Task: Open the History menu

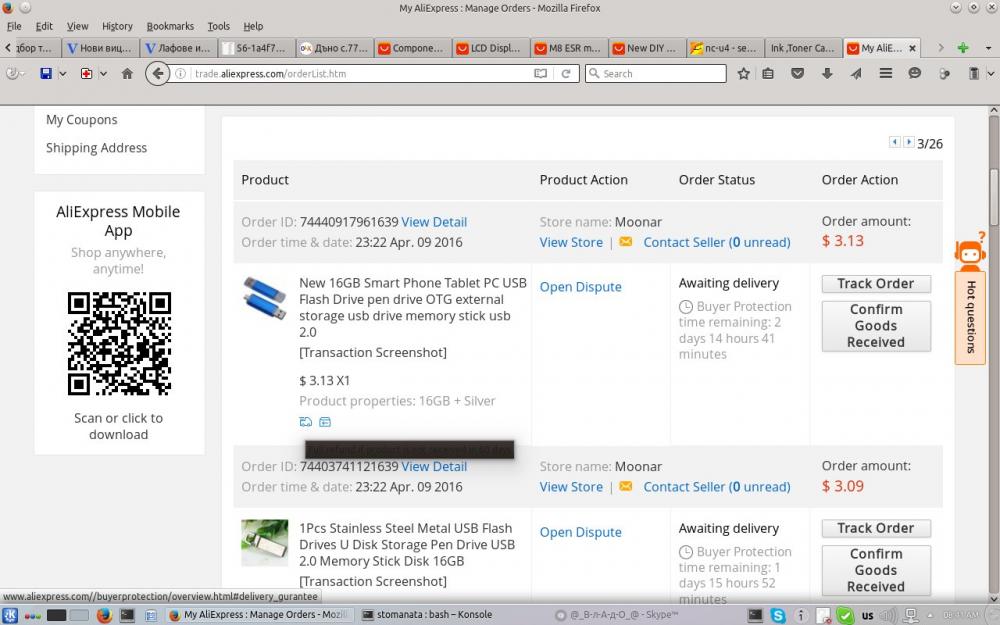Action: pos(117,26)
